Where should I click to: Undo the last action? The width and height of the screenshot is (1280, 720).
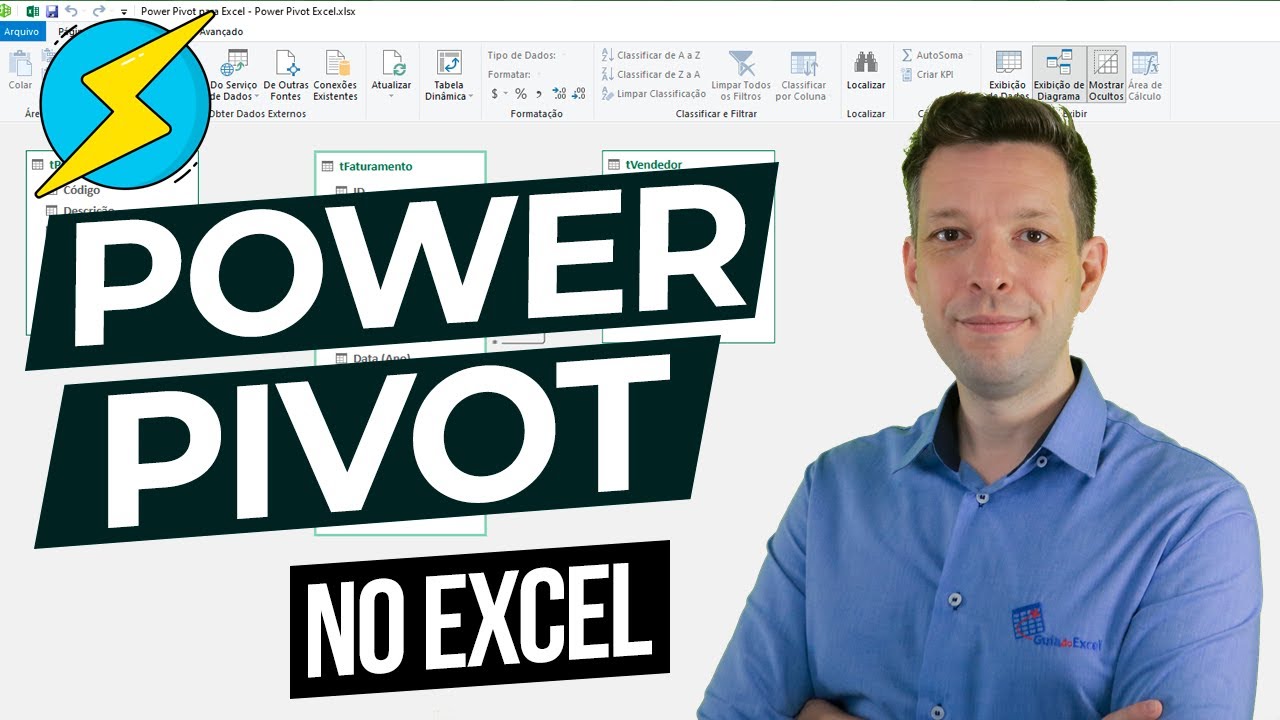pos(71,11)
